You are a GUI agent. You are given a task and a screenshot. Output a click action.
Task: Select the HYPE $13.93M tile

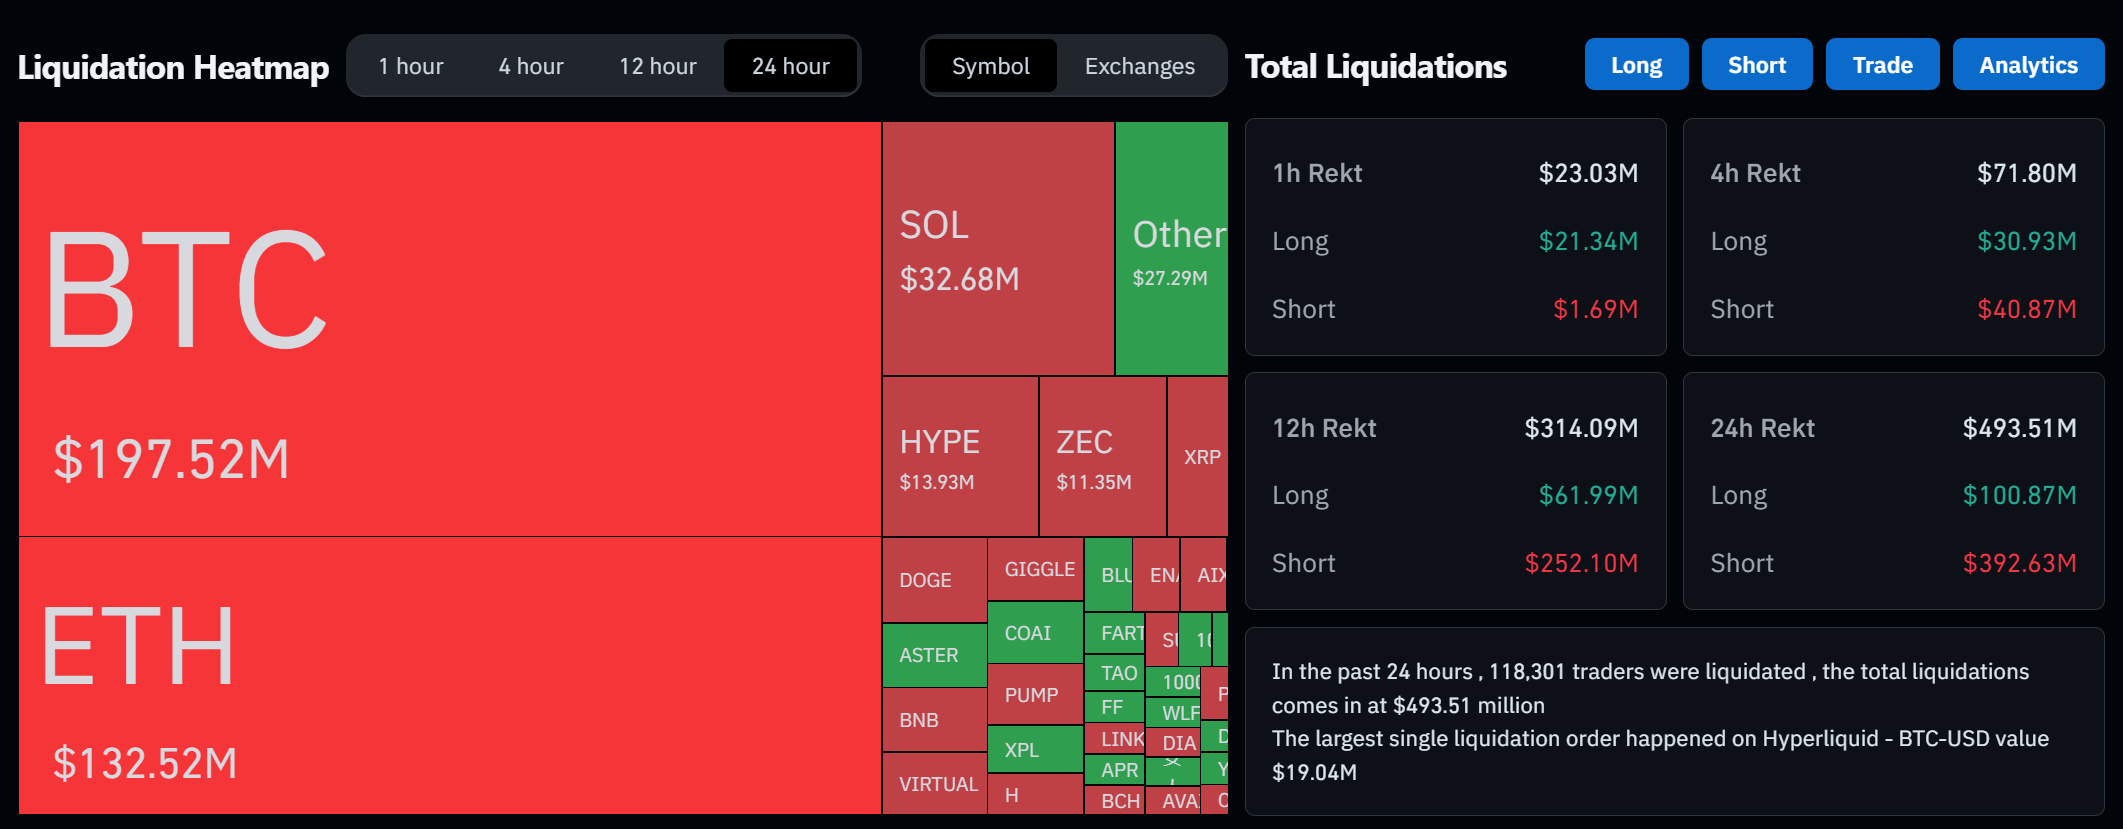click(960, 457)
